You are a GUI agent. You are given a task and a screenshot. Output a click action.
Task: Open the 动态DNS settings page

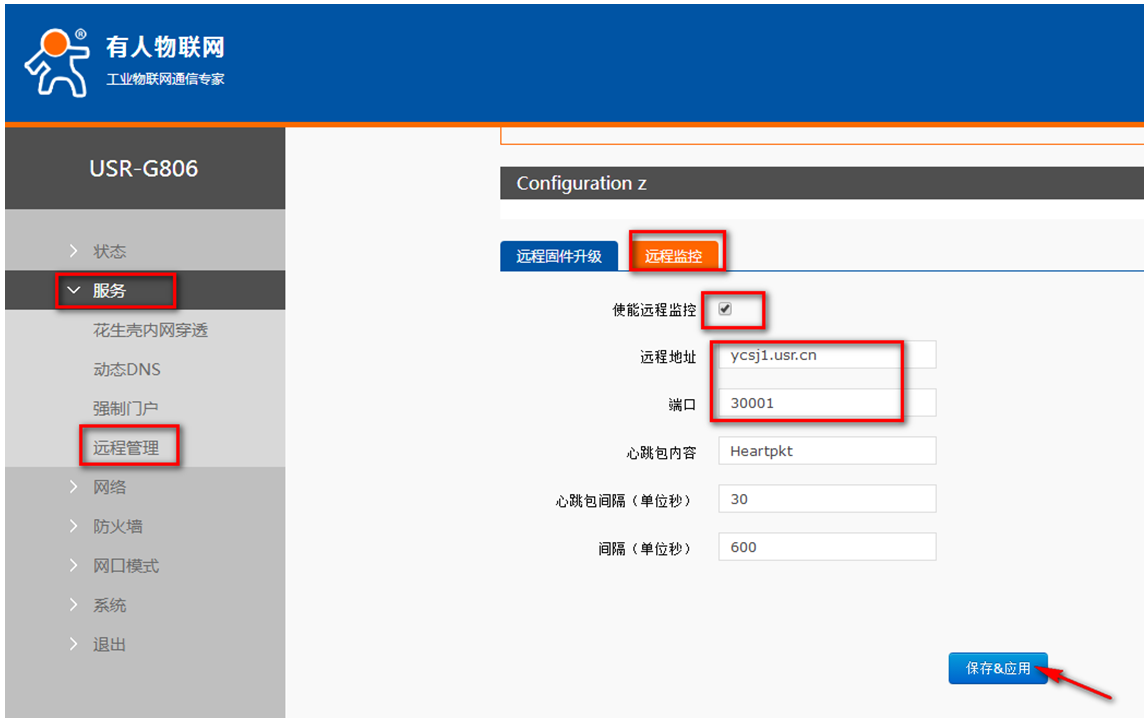tap(126, 369)
